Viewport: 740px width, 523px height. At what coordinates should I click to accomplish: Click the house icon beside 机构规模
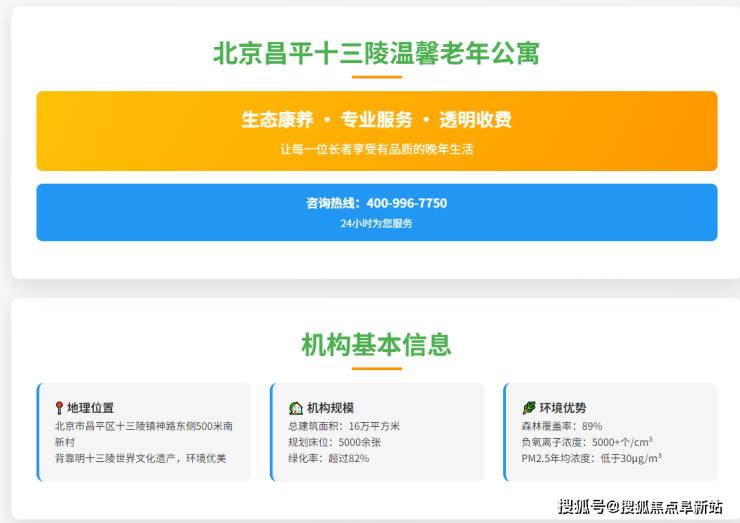[x=296, y=408]
